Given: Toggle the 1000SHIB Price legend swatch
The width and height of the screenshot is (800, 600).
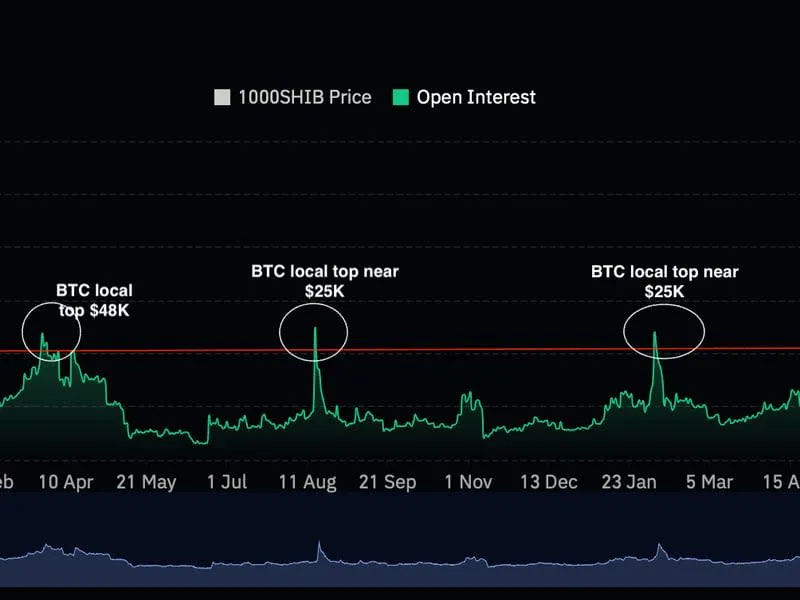Looking at the screenshot, I should [221, 97].
